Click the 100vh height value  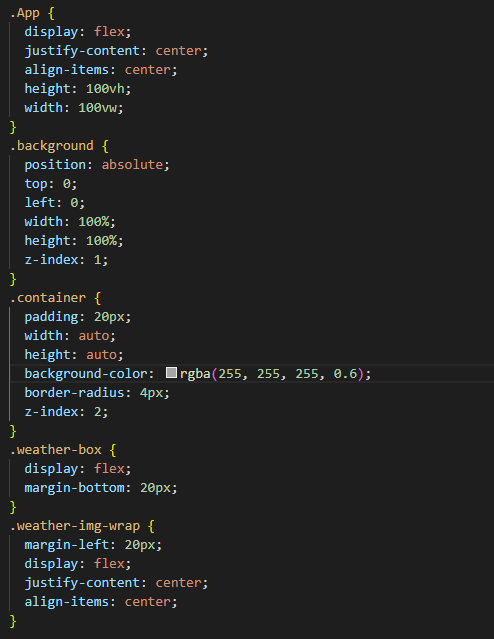click(x=105, y=89)
